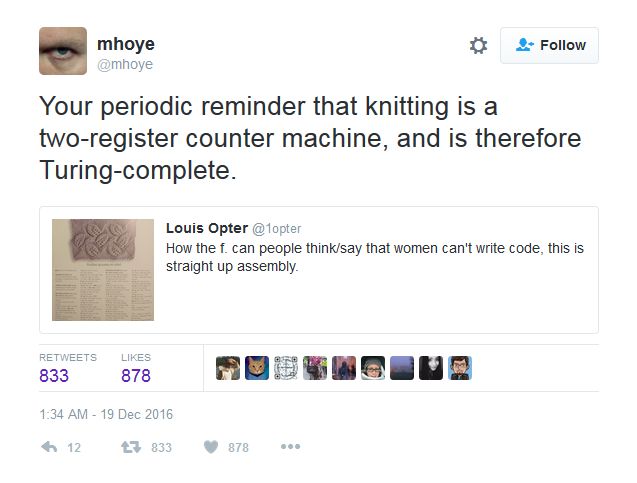Open the mhoye display name link
Screen dimensions: 637x483
point(125,44)
